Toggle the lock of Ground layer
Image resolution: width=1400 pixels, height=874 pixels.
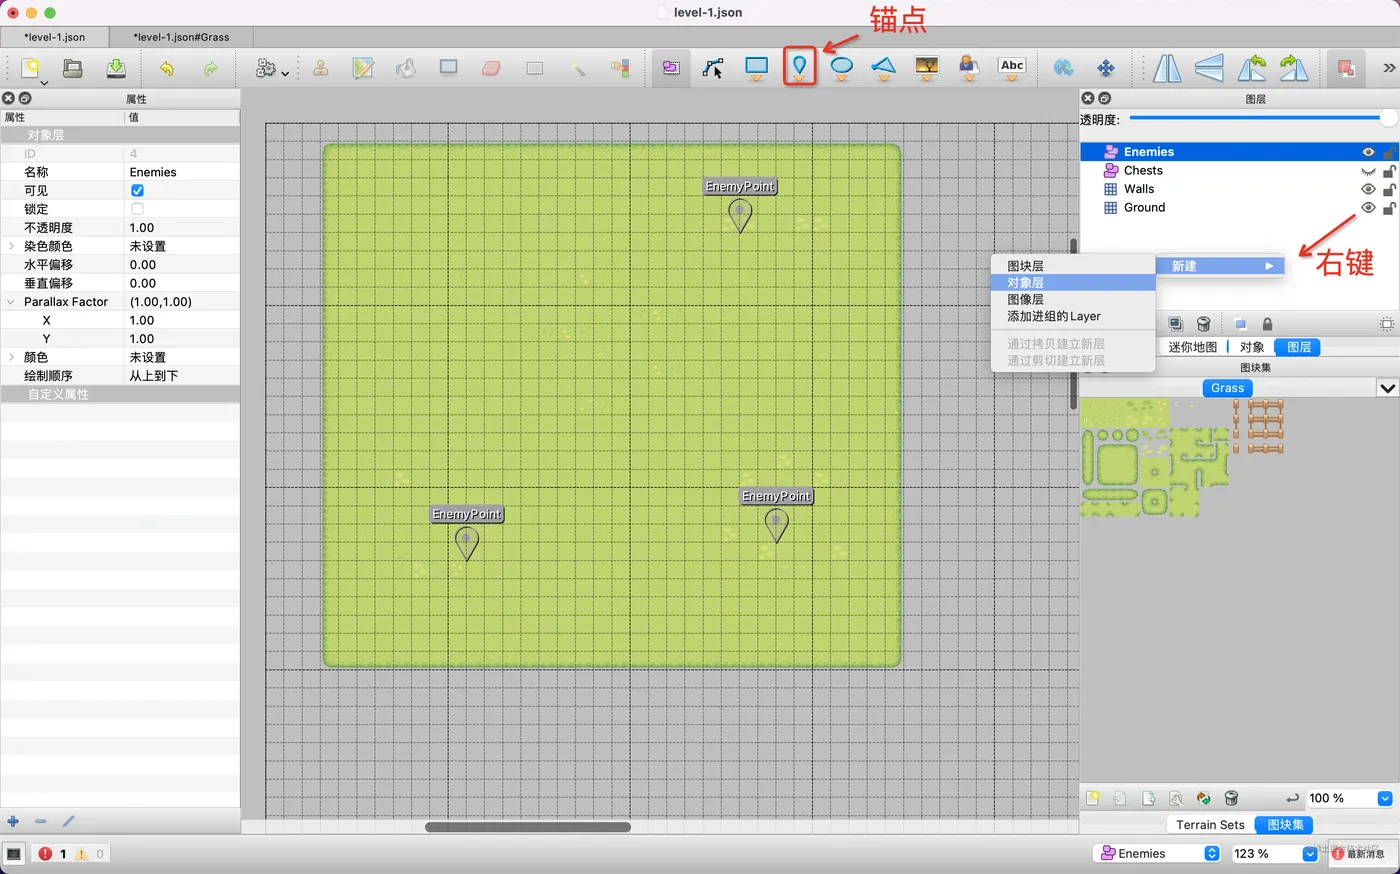[1389, 208]
